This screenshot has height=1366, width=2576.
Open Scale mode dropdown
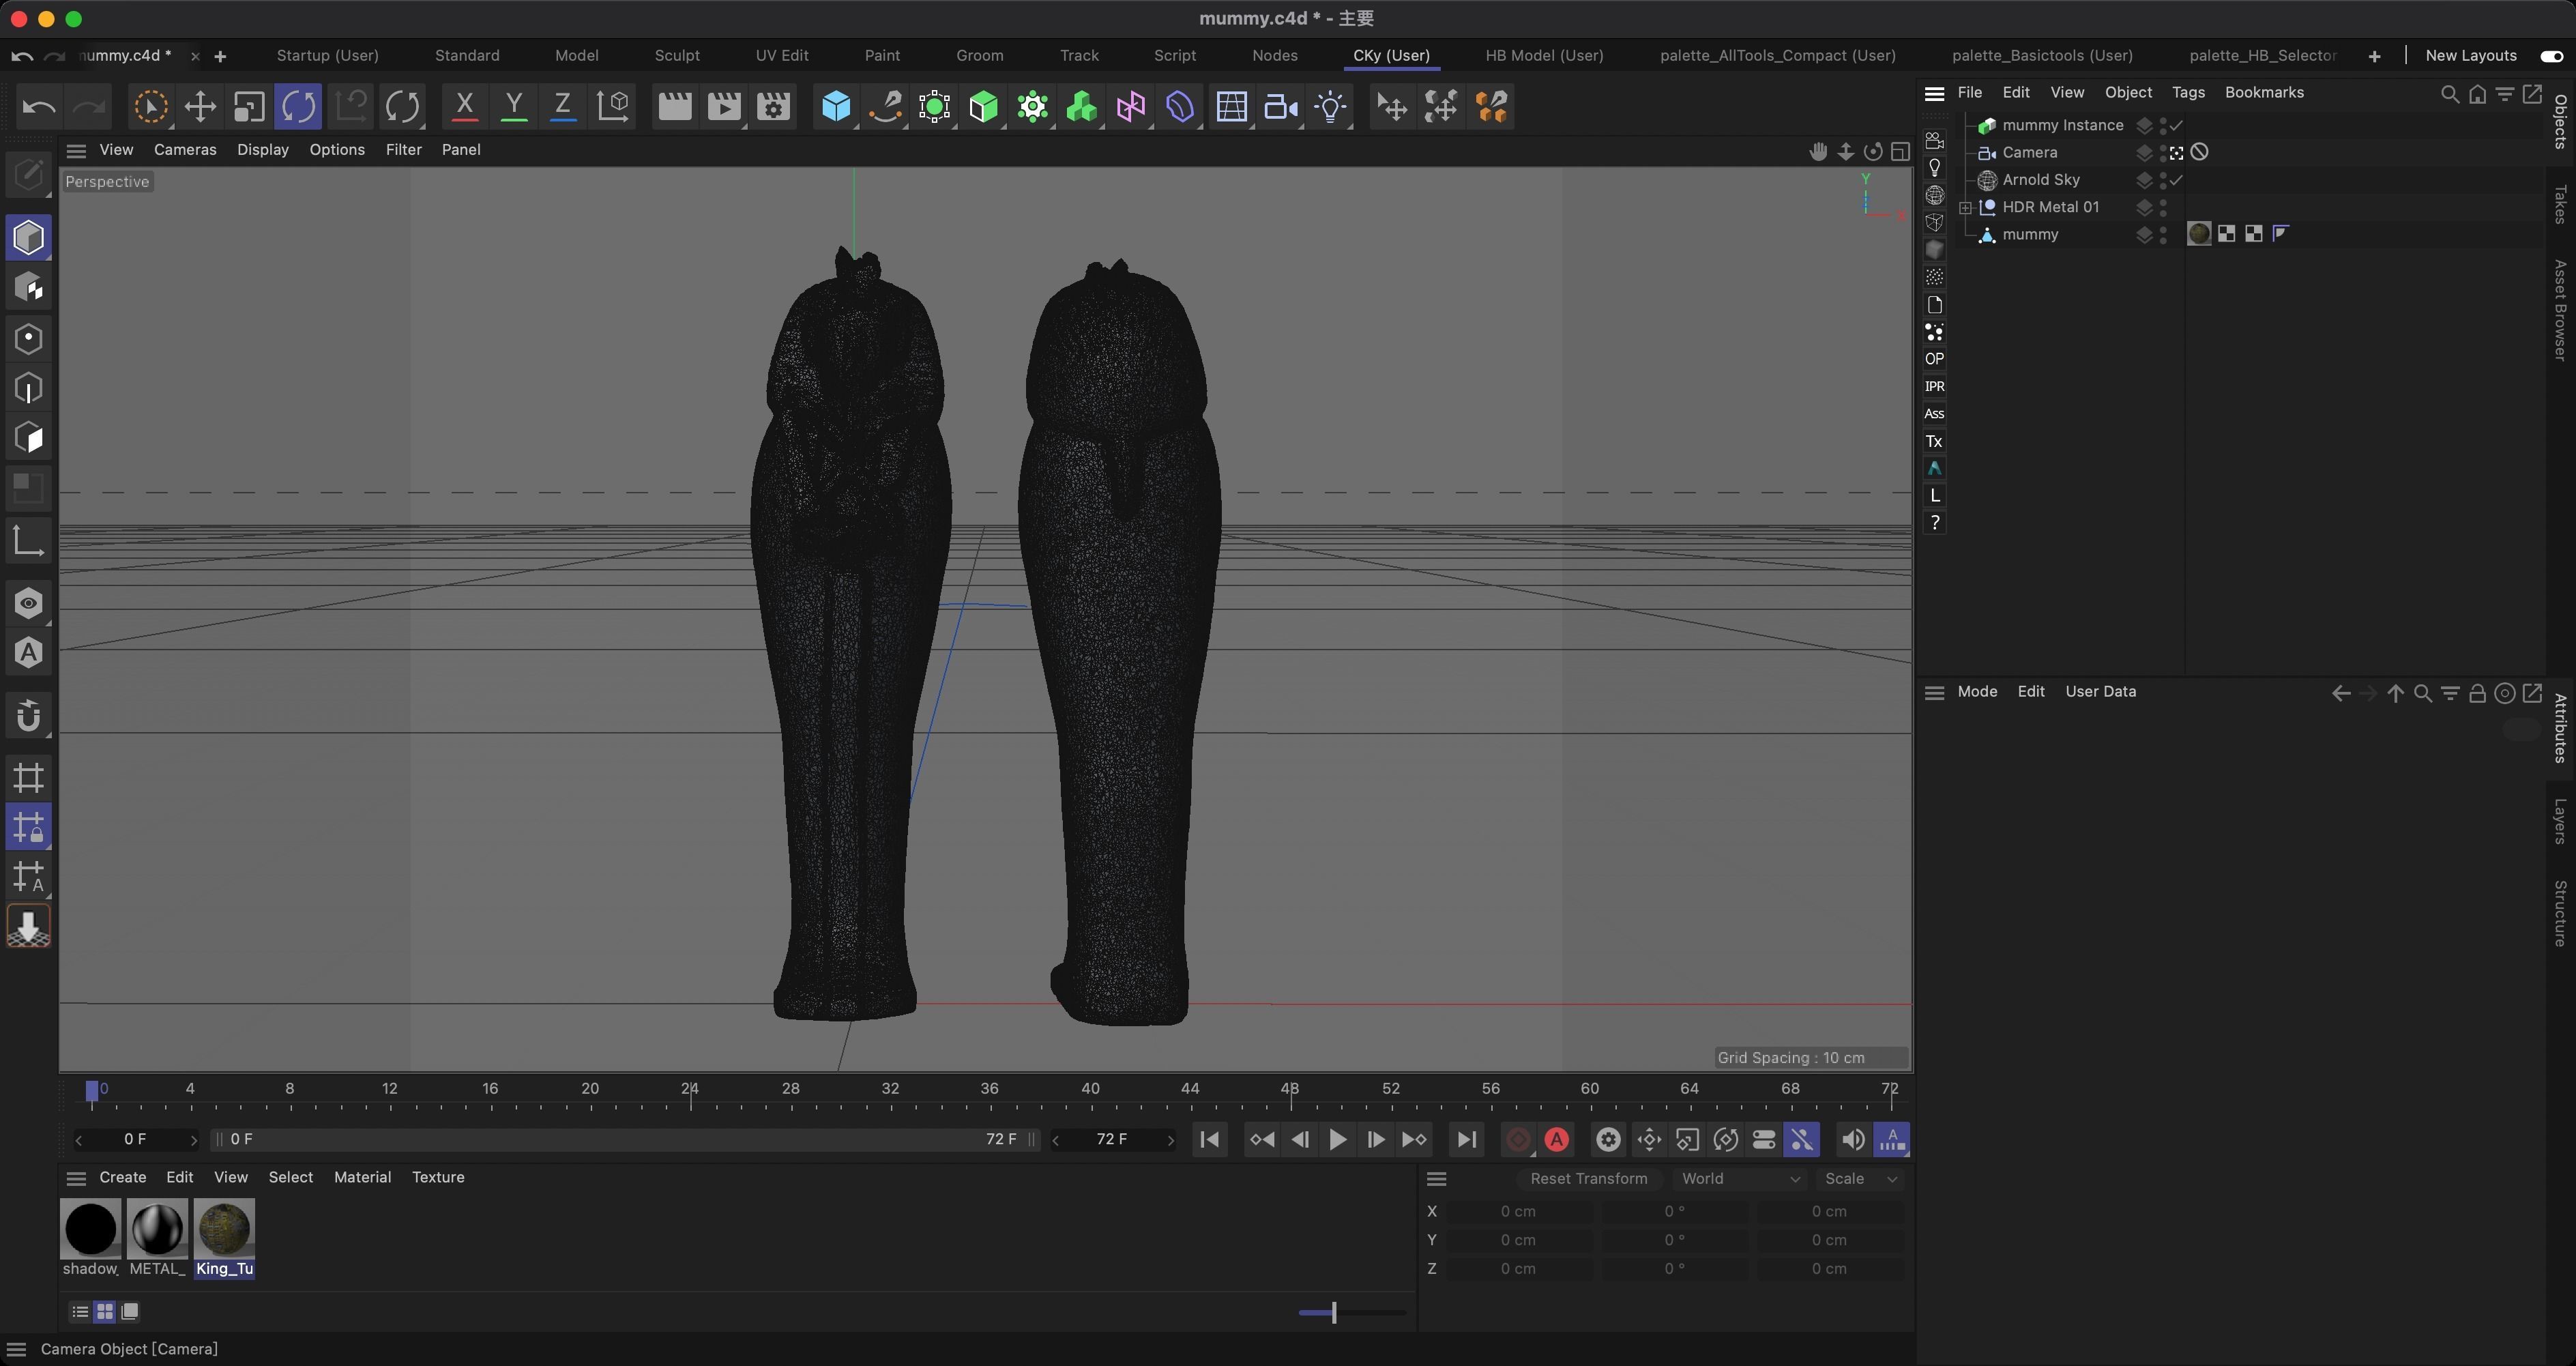pos(1860,1179)
